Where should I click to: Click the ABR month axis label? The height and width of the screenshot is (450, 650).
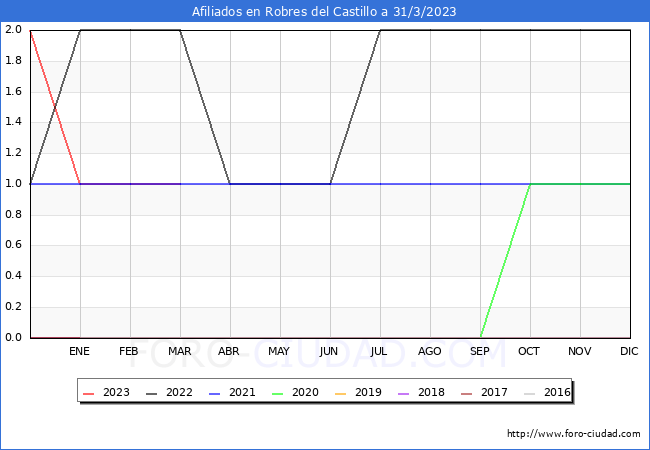[229, 351]
